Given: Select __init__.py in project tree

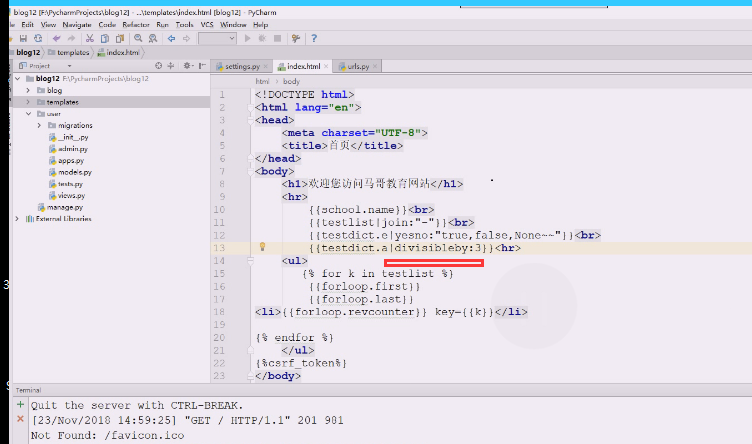Looking at the screenshot, I should 68,137.
